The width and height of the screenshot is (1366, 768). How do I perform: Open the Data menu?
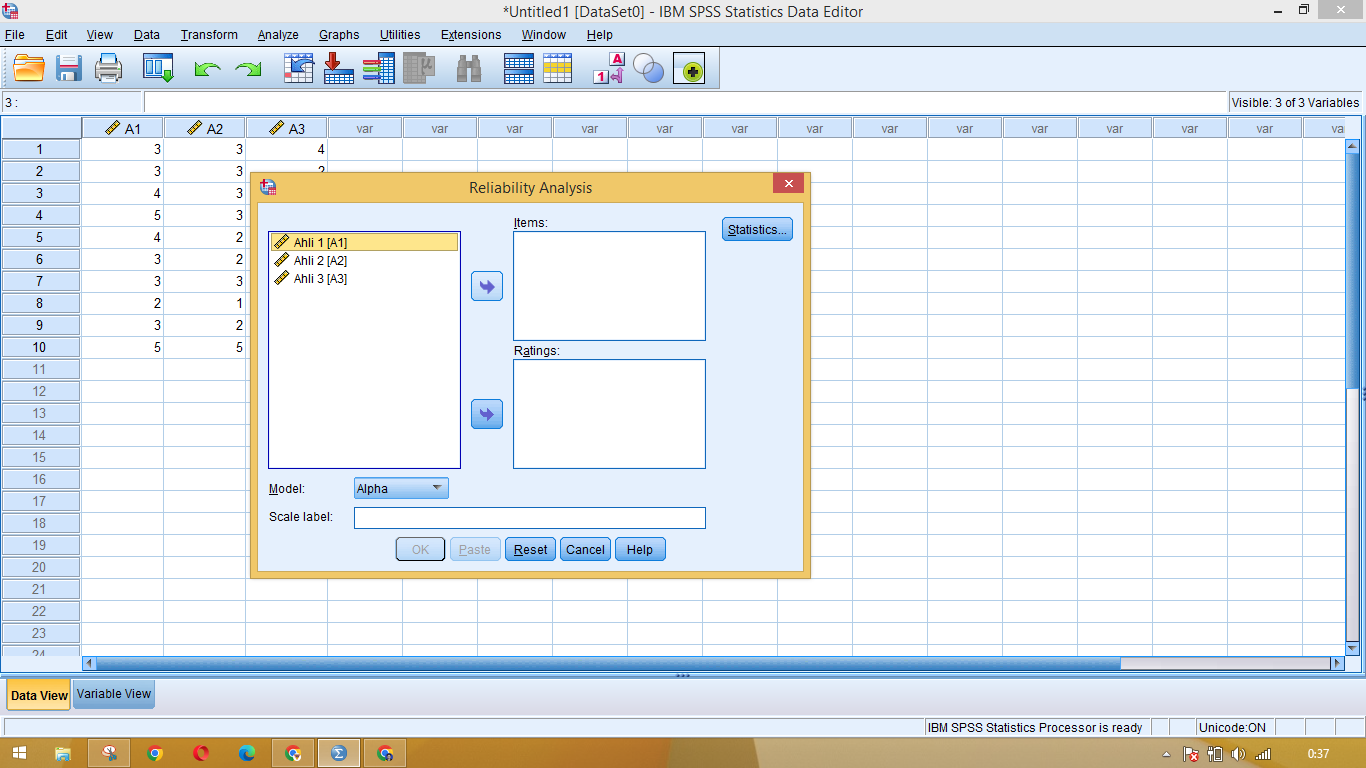146,34
